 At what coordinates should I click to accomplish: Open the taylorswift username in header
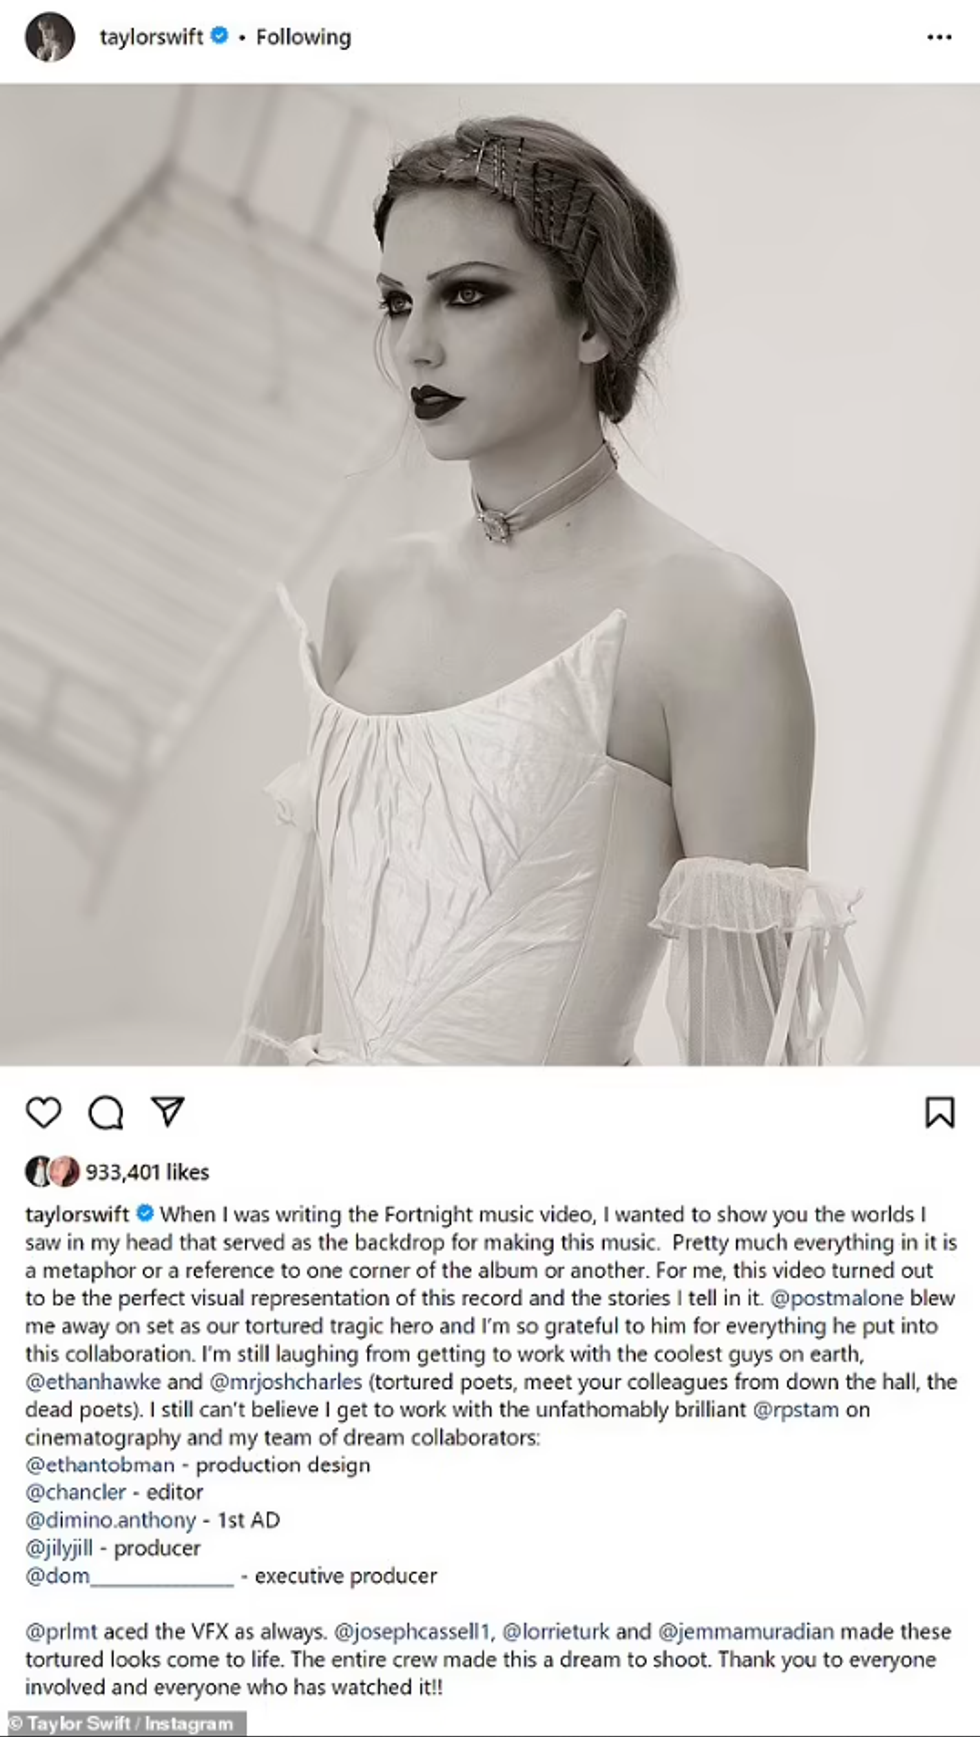151,37
